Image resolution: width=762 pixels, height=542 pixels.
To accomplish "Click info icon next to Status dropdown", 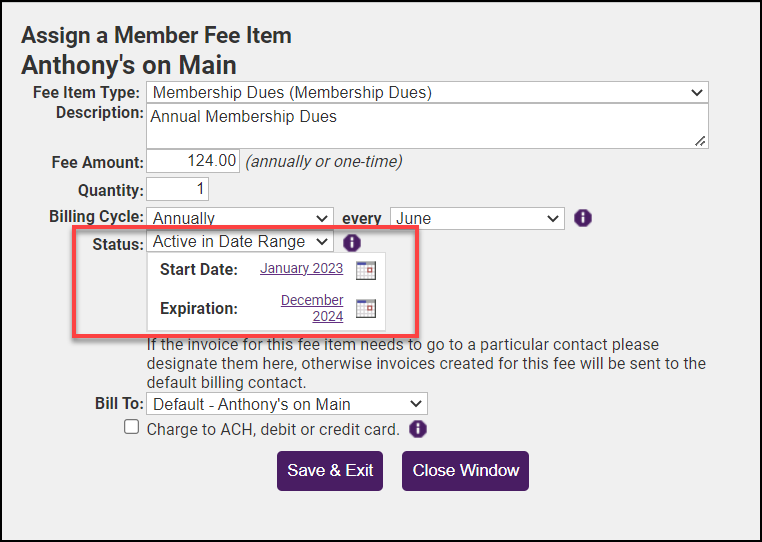I will click(351, 242).
